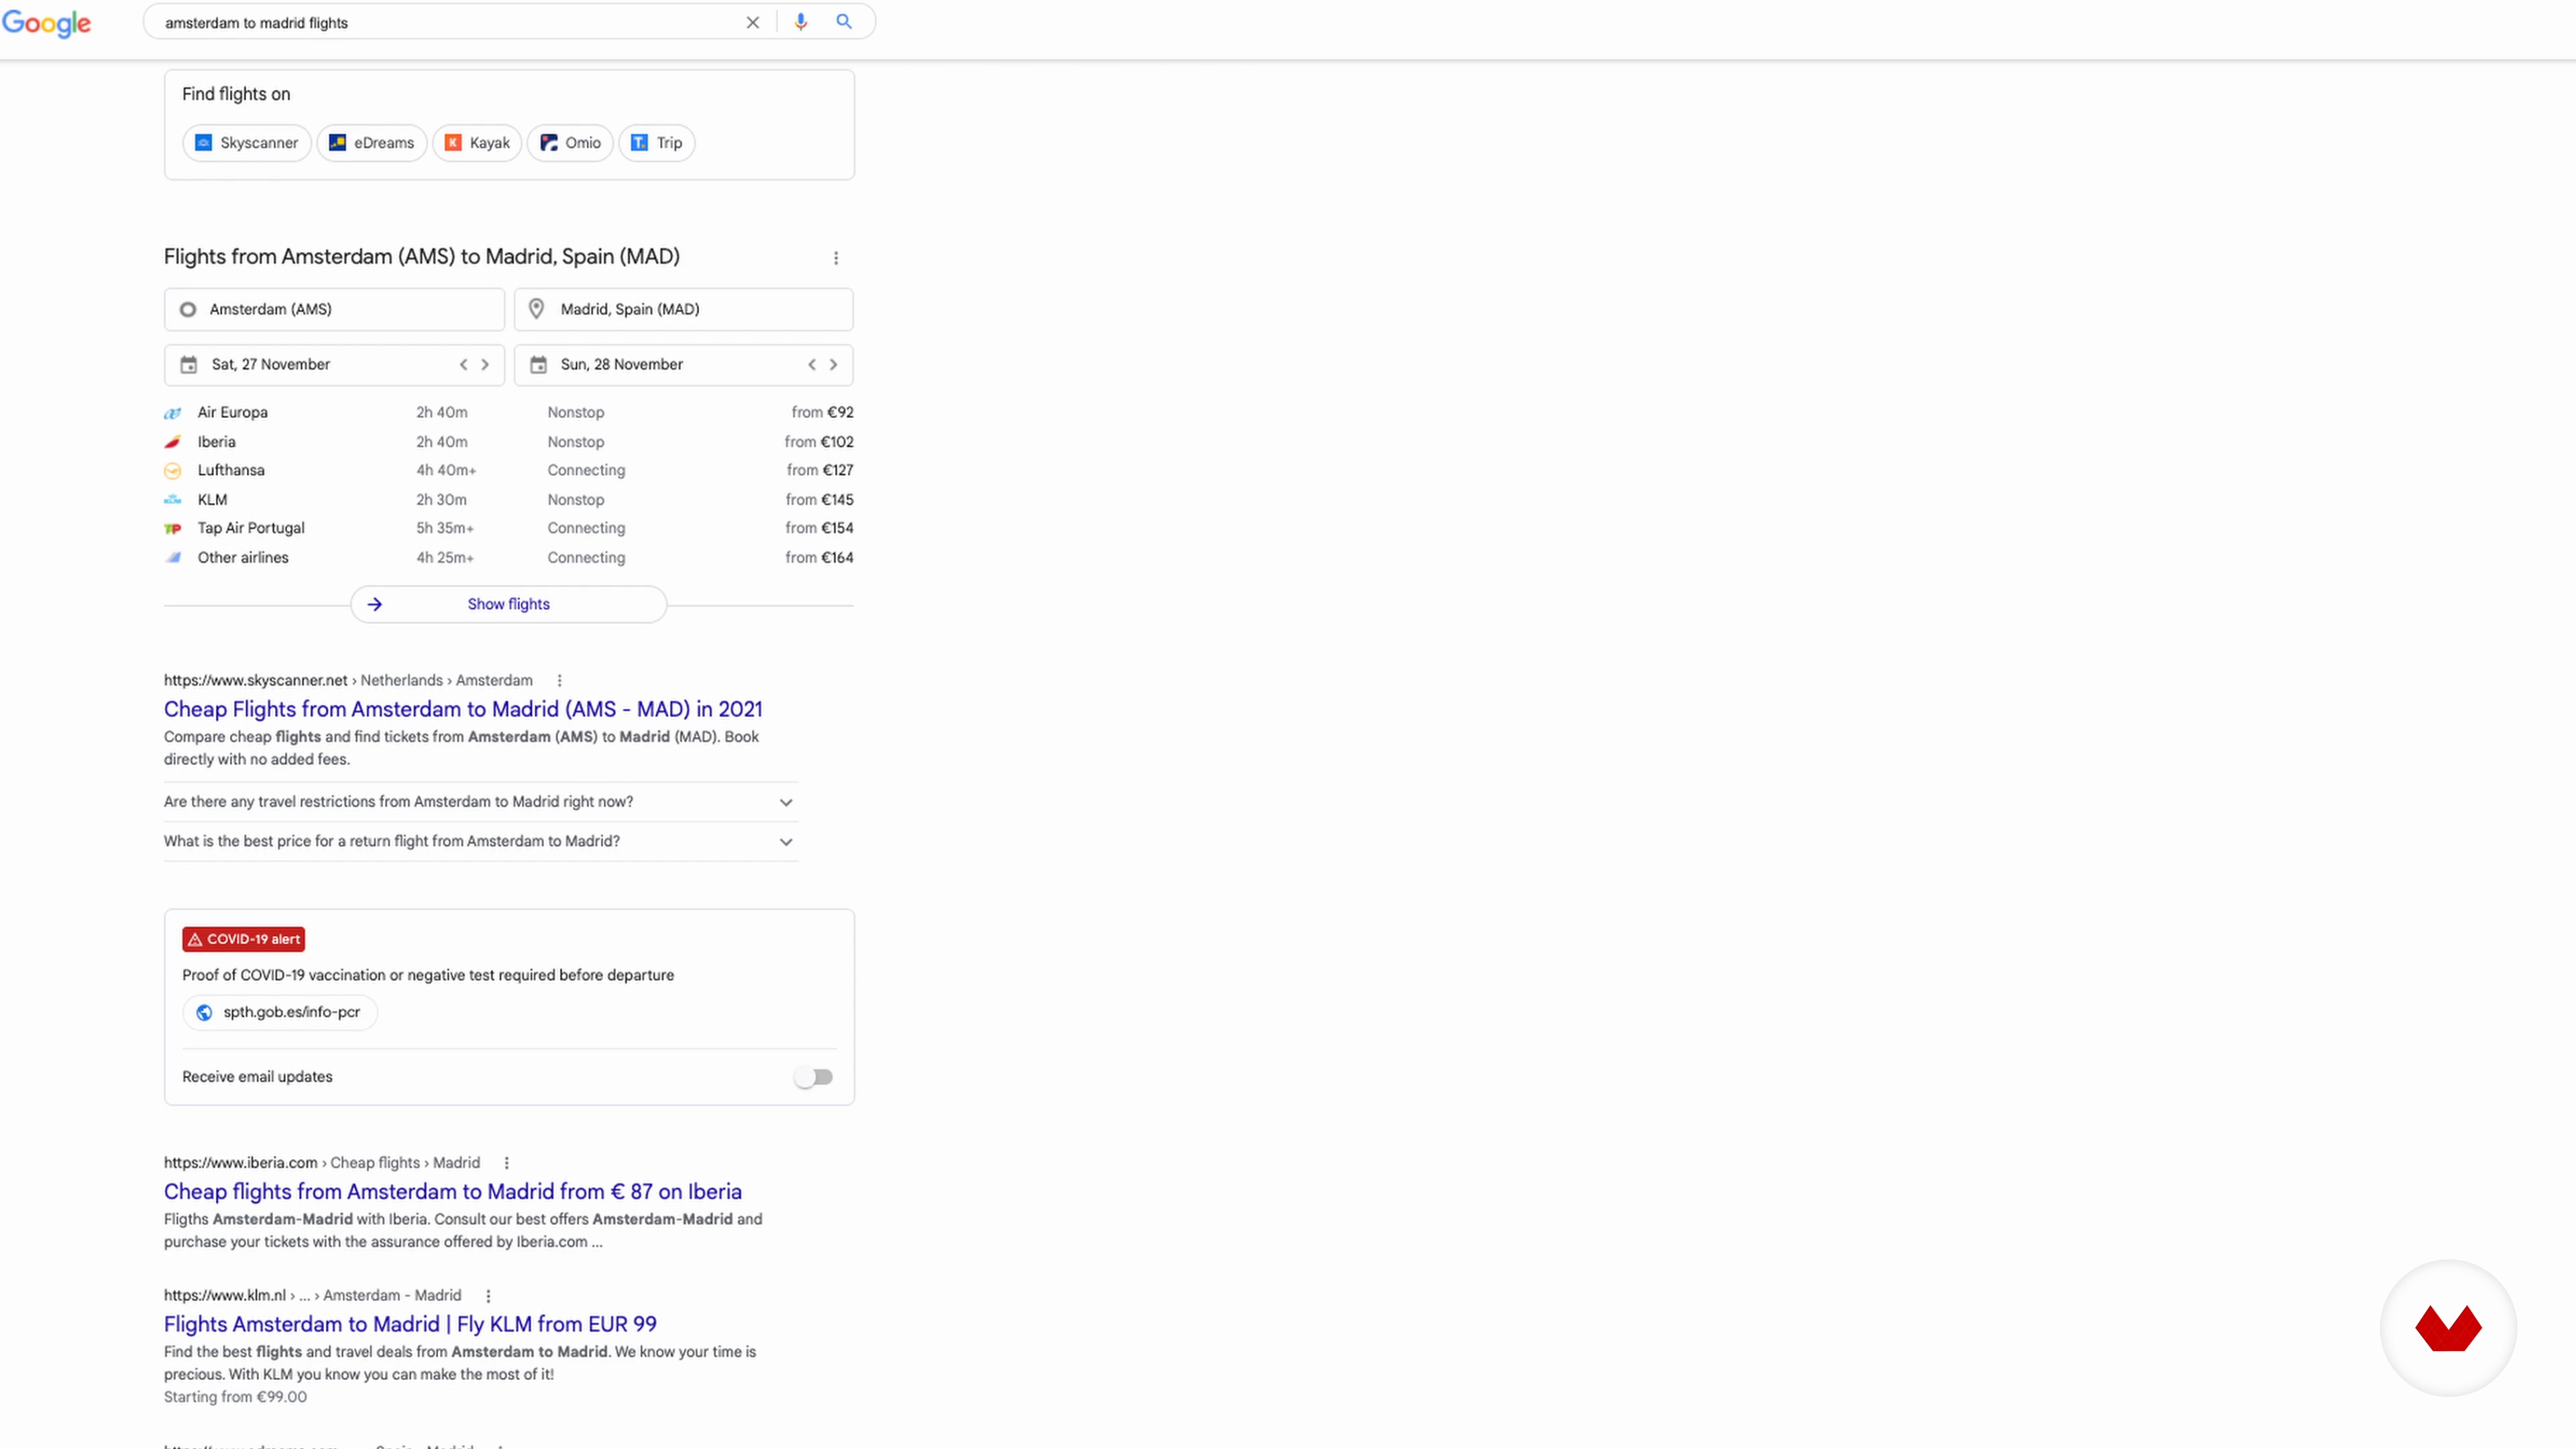Screen dimensions: 2576x1449
Task: Click the Lufthansa airline logo
Action: 173,470
